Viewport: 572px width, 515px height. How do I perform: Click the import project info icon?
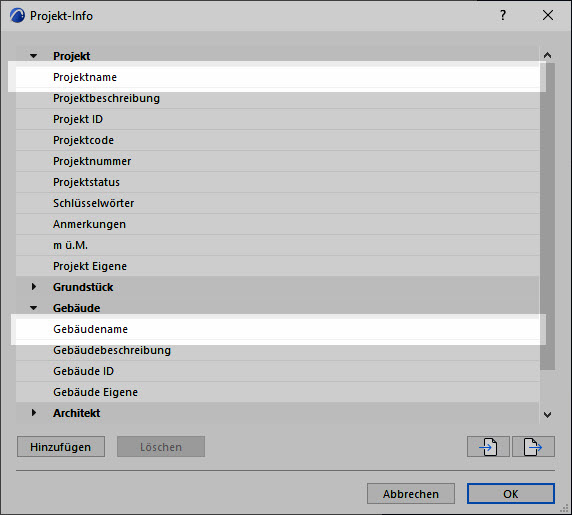tap(488, 446)
